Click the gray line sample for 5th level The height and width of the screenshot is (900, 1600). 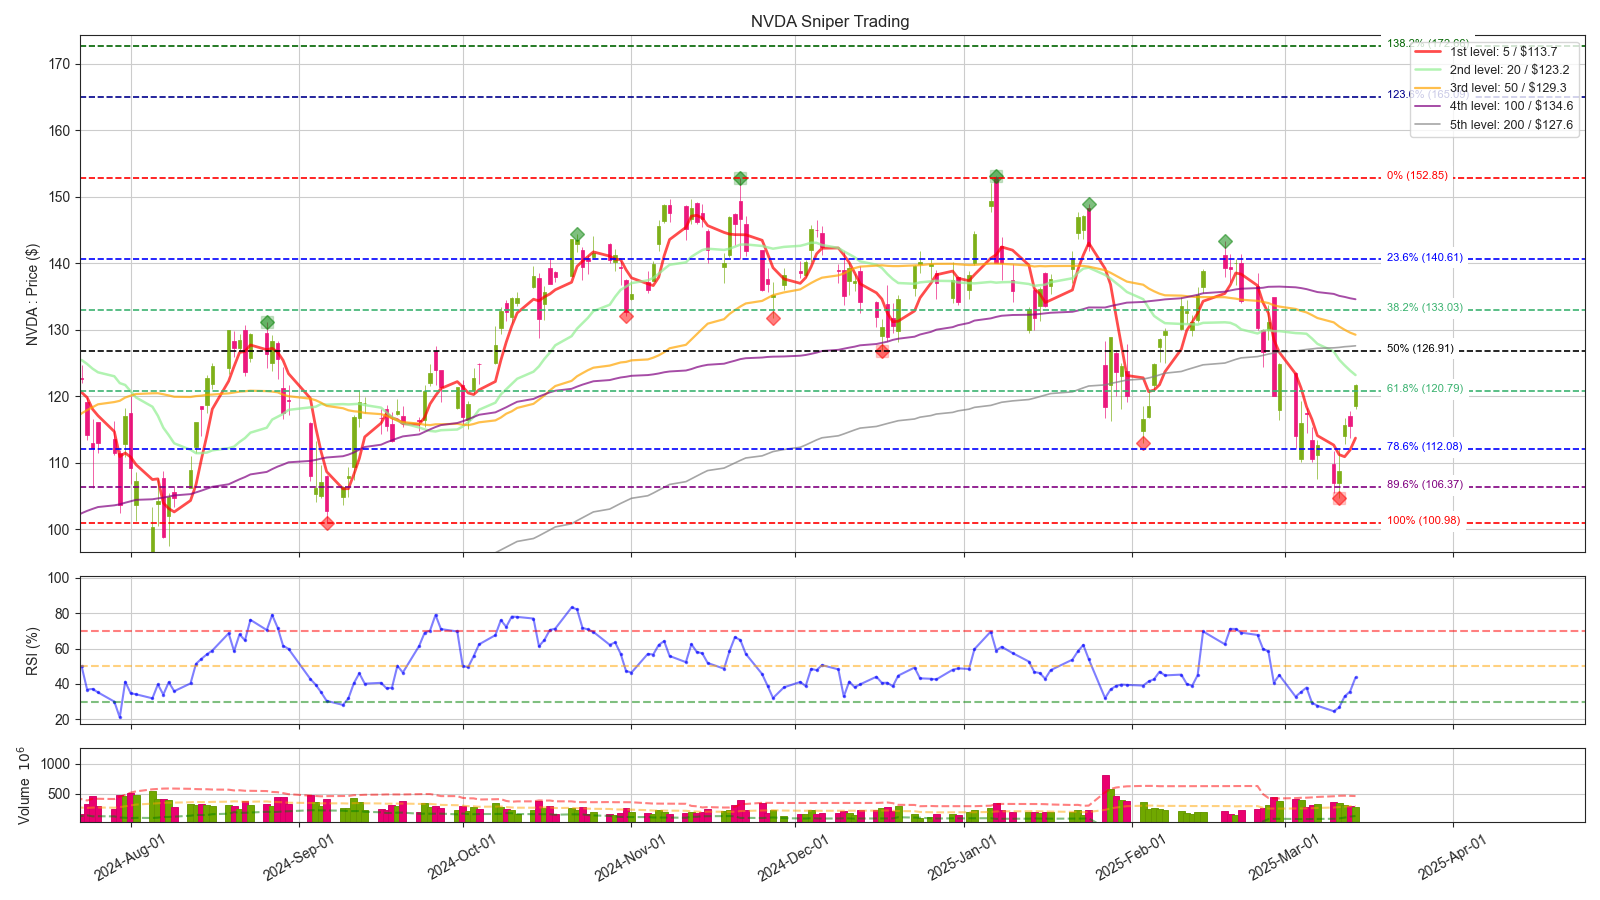tap(1429, 125)
